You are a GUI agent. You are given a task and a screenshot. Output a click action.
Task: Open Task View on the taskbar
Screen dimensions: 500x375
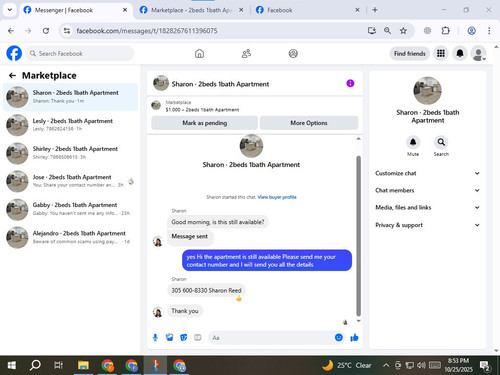tap(59, 365)
